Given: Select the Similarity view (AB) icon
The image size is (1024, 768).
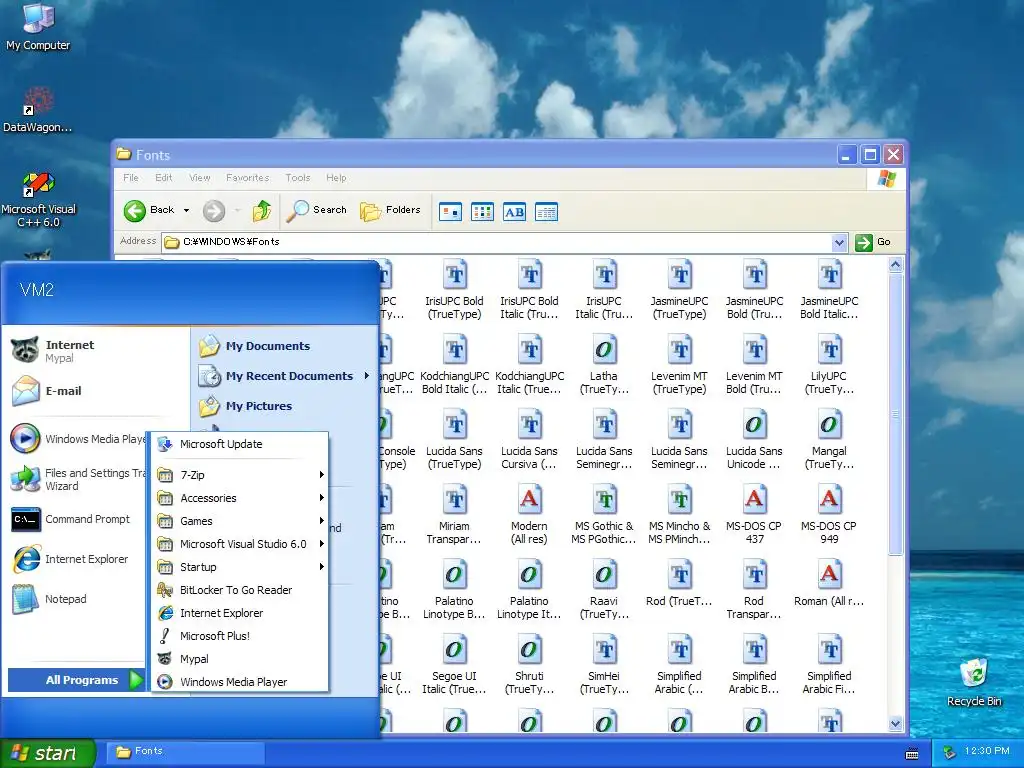Looking at the screenshot, I should click(x=514, y=212).
